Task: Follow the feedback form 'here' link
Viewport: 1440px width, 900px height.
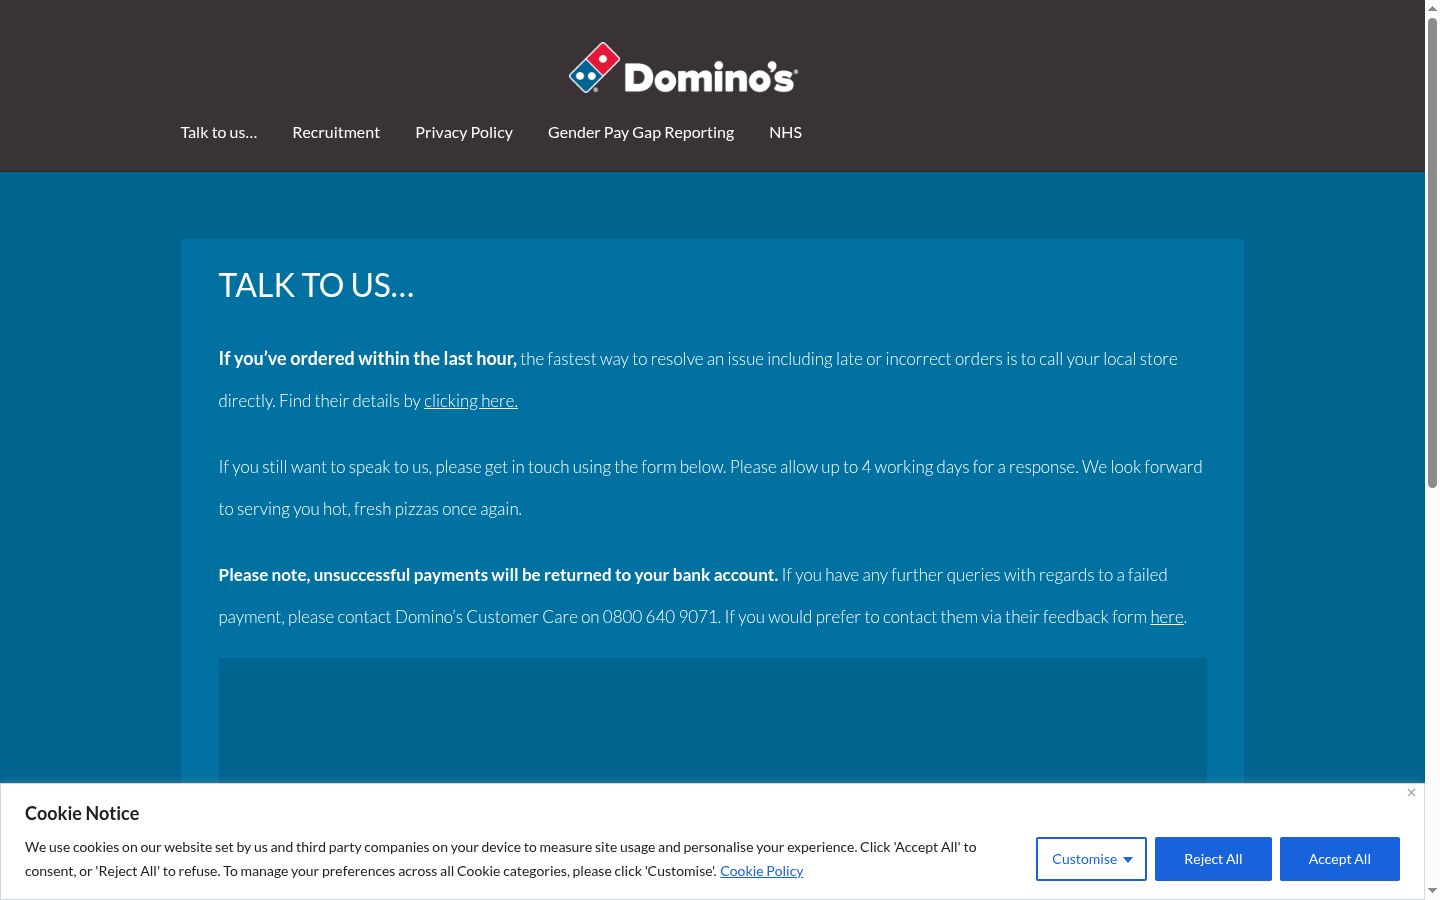Action: click(1167, 617)
